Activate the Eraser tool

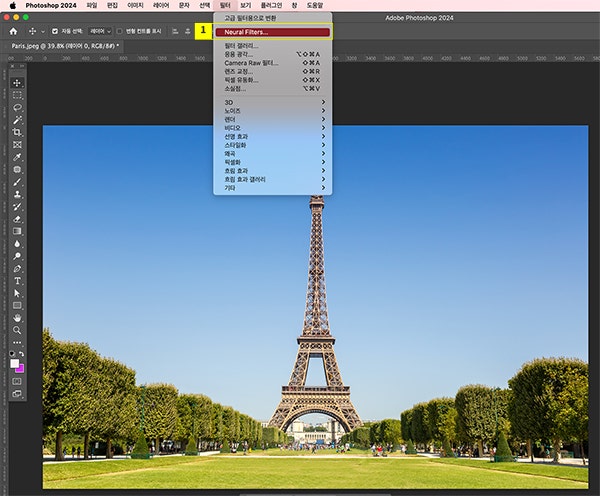[x=17, y=219]
